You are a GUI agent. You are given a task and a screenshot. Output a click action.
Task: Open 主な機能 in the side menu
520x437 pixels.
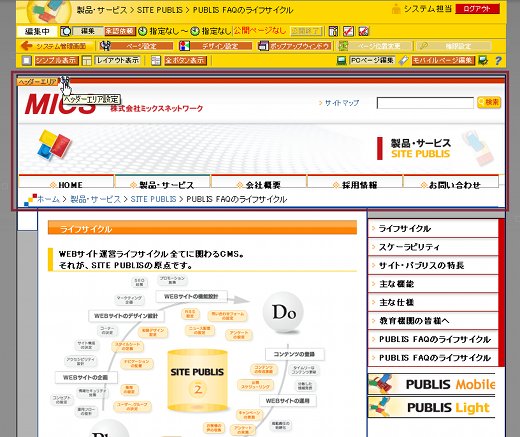point(433,284)
